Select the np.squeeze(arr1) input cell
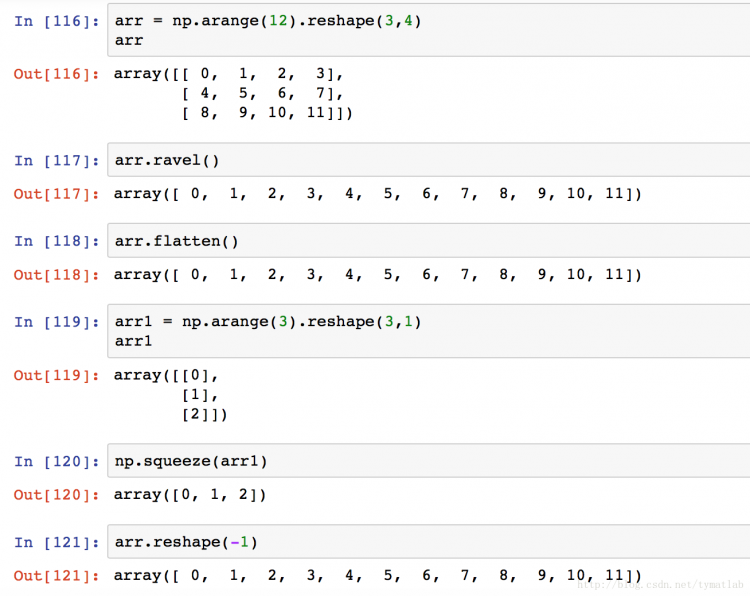 click(x=429, y=461)
